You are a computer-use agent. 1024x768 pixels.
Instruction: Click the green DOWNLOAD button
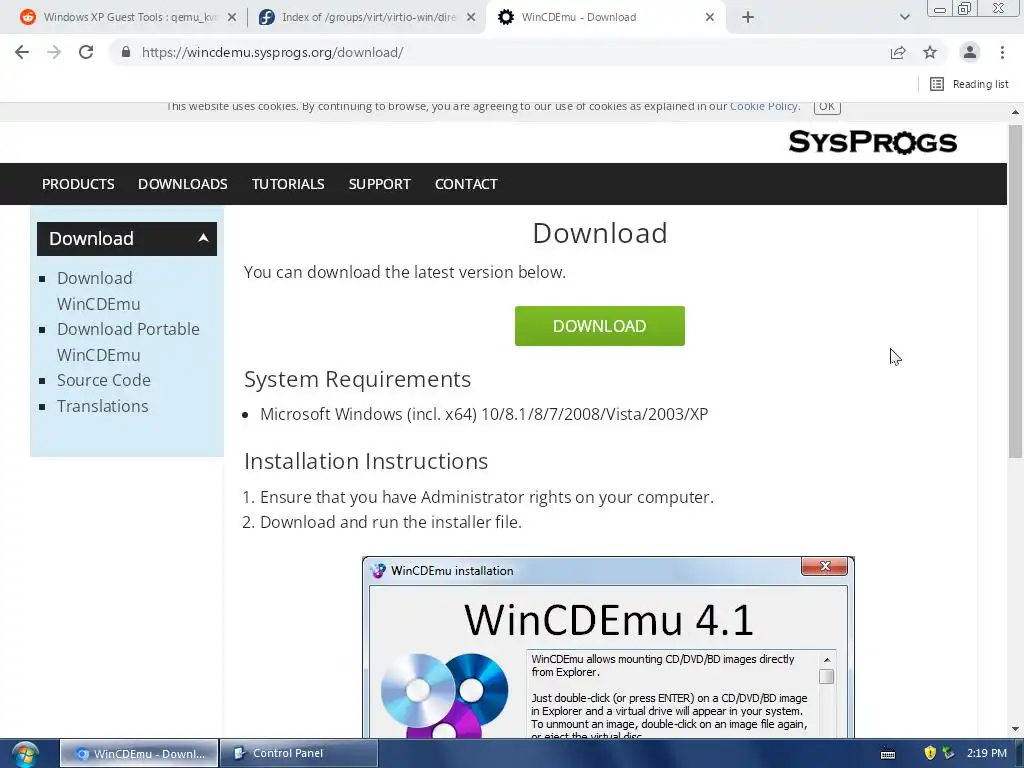600,326
